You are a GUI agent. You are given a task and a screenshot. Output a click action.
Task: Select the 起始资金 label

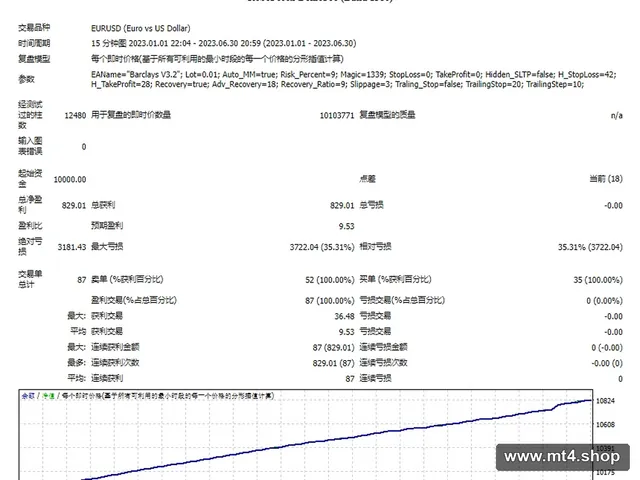(30, 178)
